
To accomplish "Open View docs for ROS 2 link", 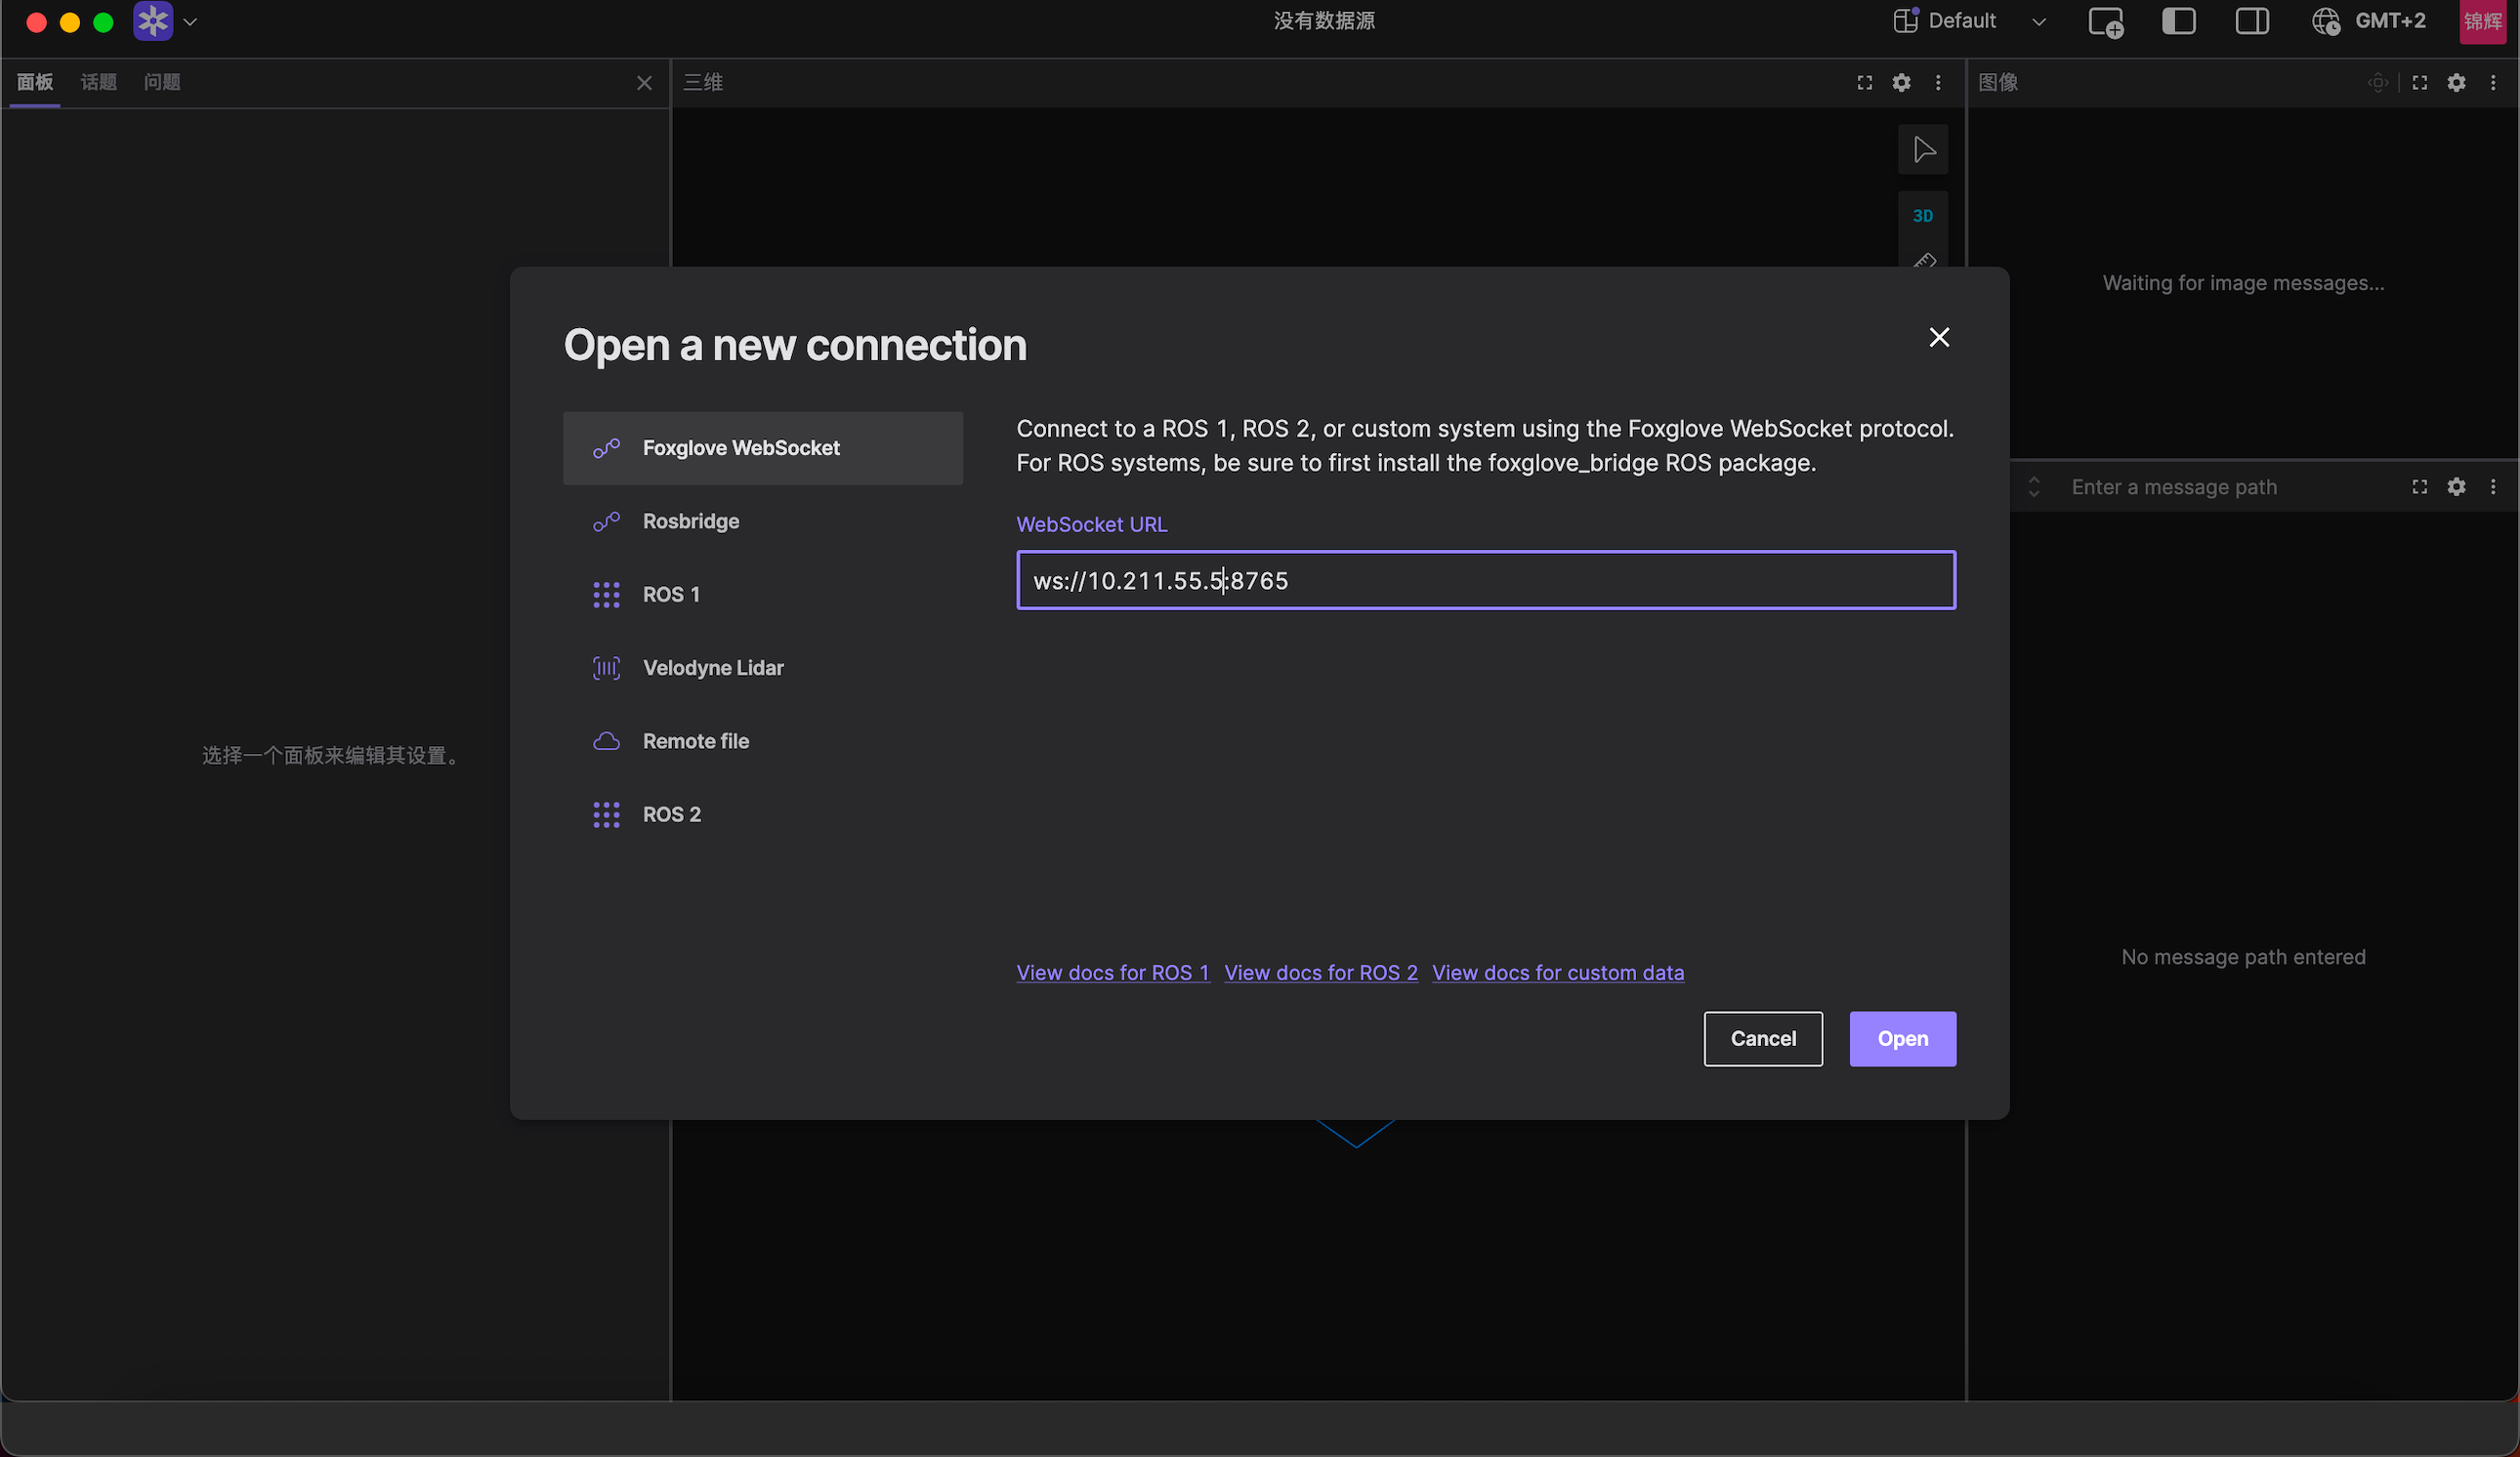I will [x=1320, y=972].
